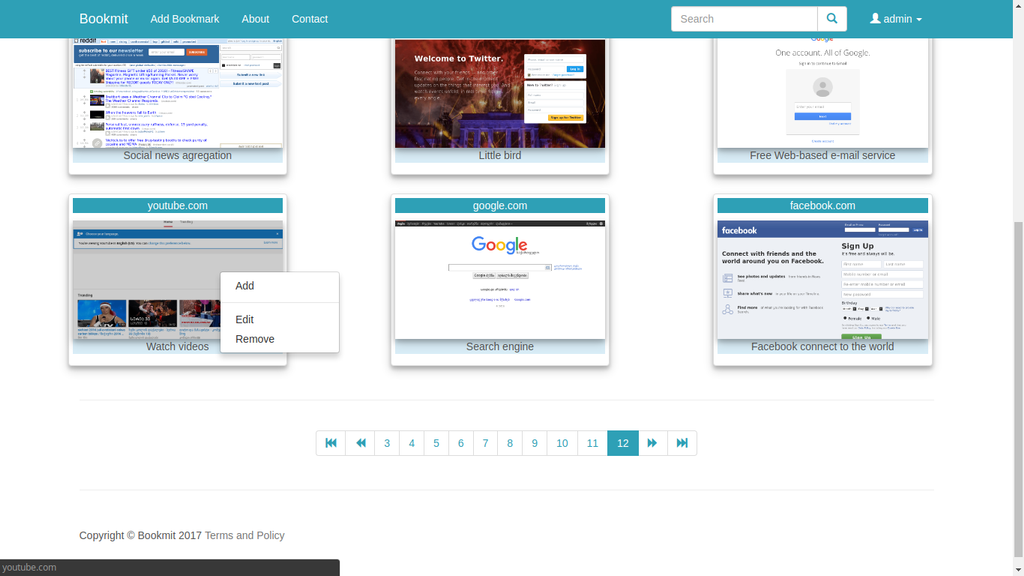
Task: Go to page 11
Action: pos(592,443)
